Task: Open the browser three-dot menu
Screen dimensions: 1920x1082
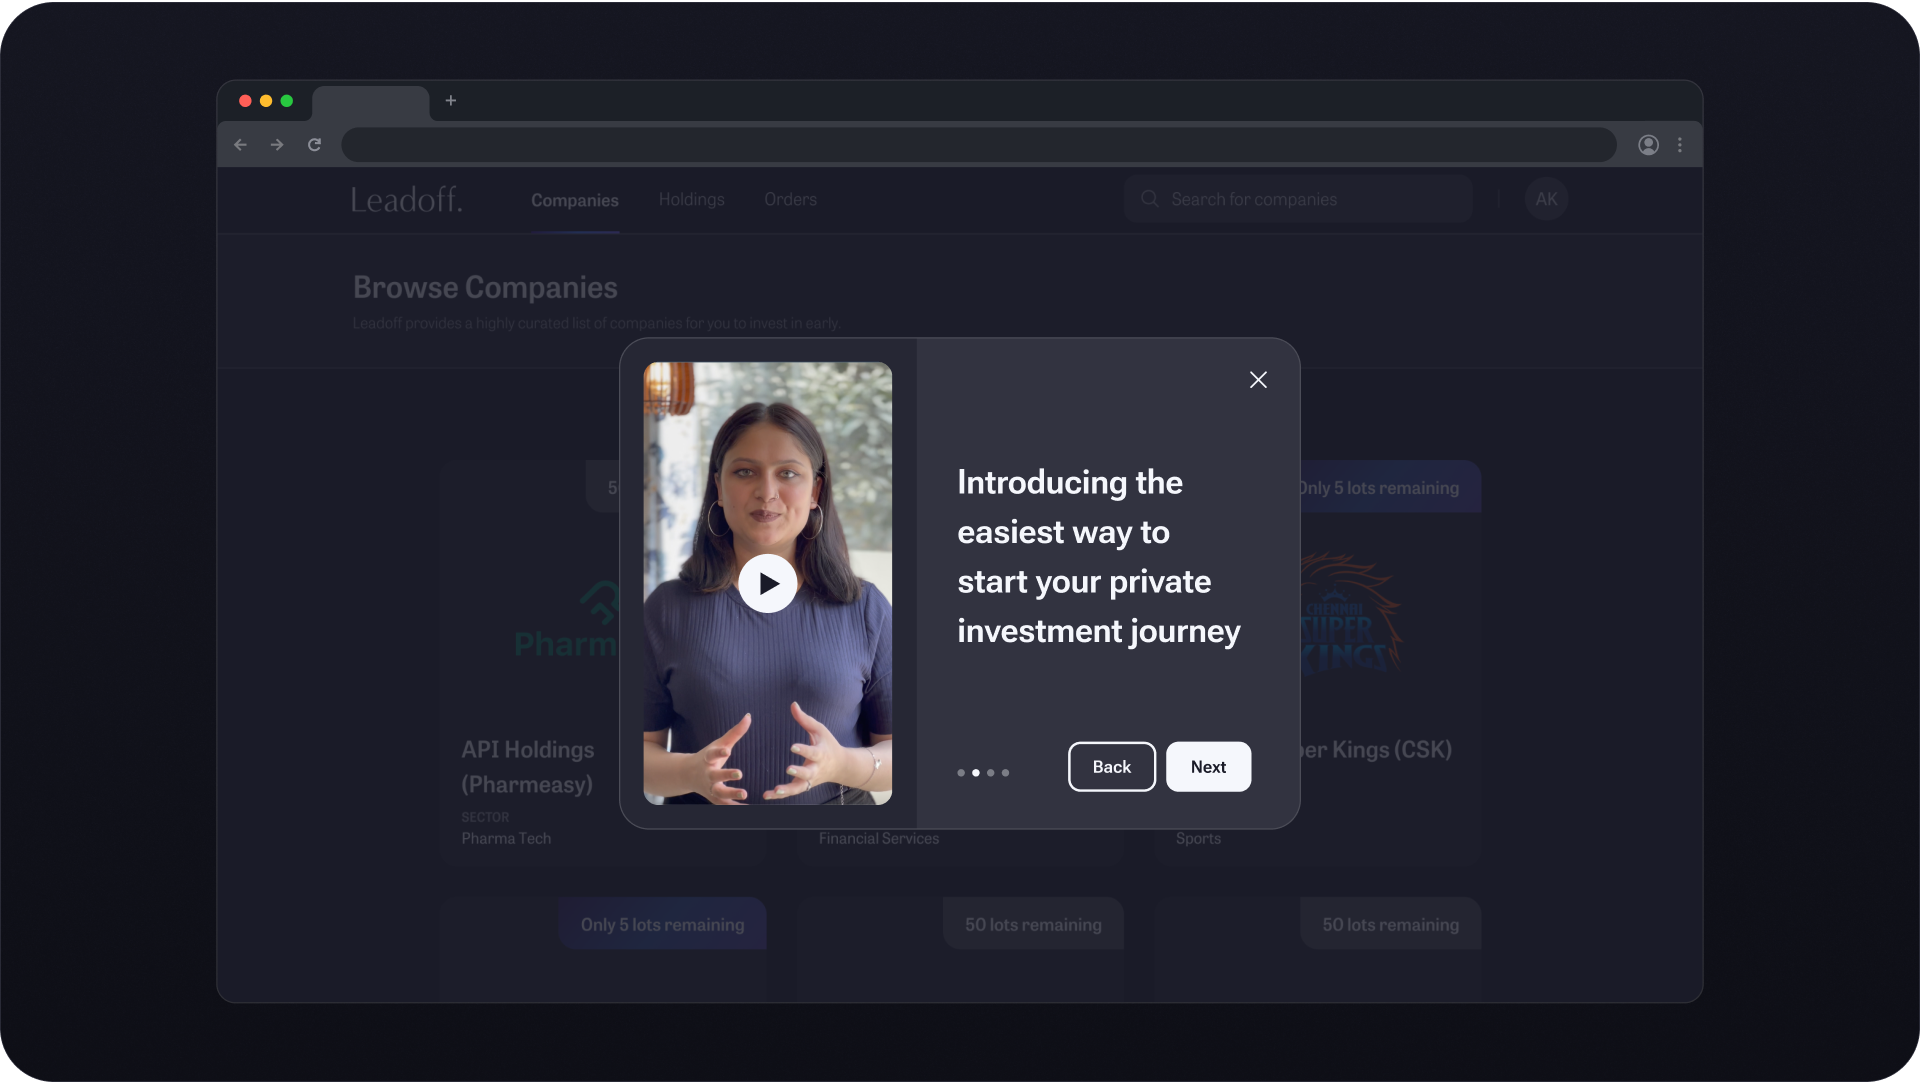Action: point(1680,145)
